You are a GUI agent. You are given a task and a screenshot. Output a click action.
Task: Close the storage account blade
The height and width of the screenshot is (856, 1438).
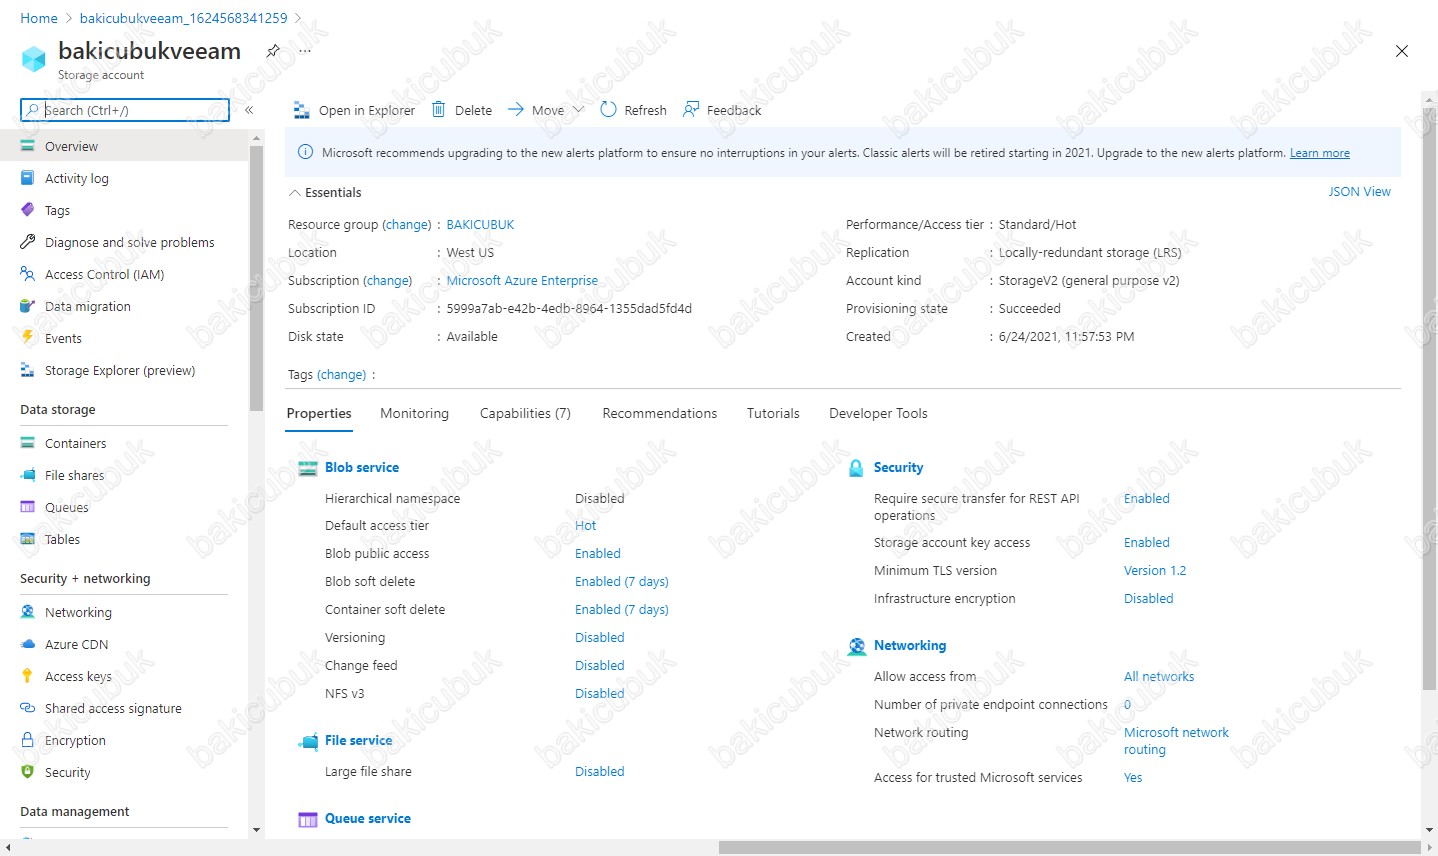pyautogui.click(x=1402, y=51)
